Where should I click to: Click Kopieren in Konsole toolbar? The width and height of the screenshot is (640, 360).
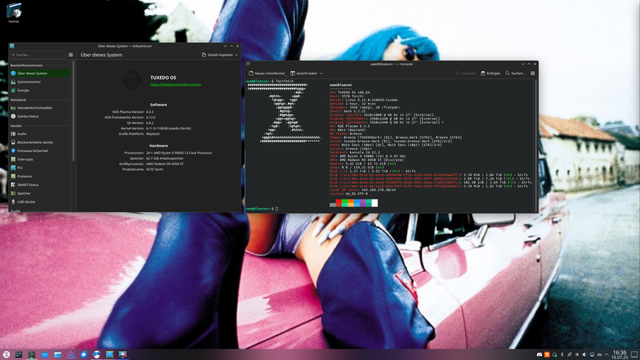coord(466,73)
